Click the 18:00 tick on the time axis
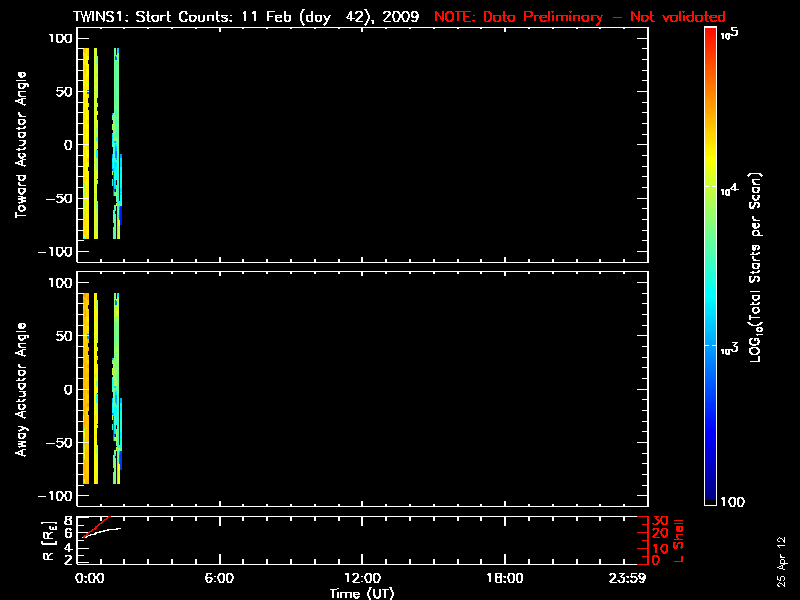 tap(504, 578)
